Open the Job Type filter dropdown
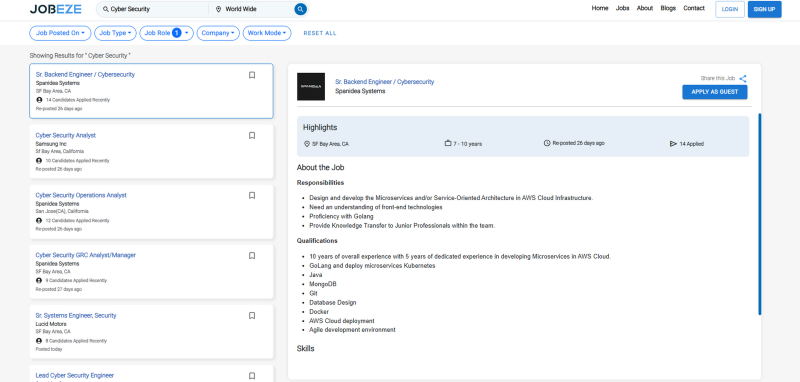Screen dimensions: 800x382 [115, 33]
